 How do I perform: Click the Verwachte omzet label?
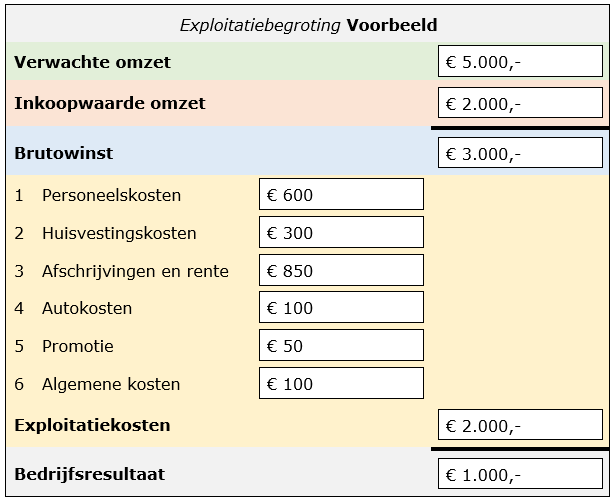click(x=92, y=62)
